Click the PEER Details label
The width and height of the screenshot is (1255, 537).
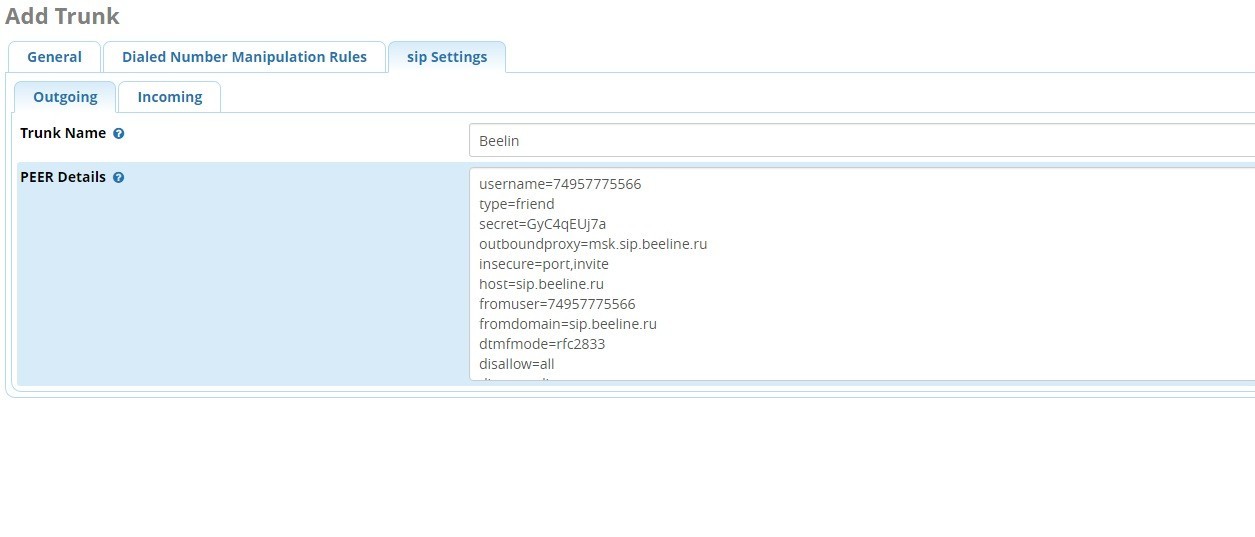click(63, 177)
